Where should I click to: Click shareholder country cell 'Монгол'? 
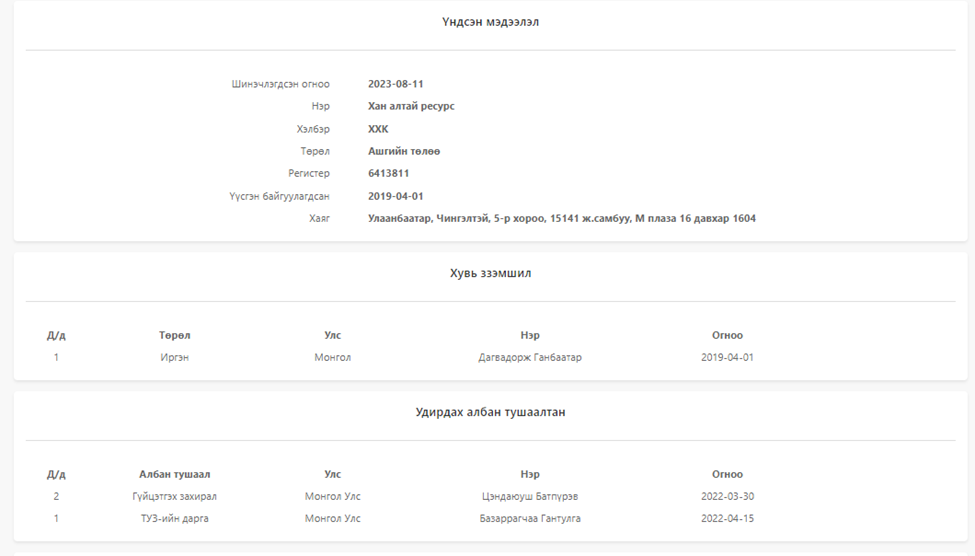[x=332, y=358]
